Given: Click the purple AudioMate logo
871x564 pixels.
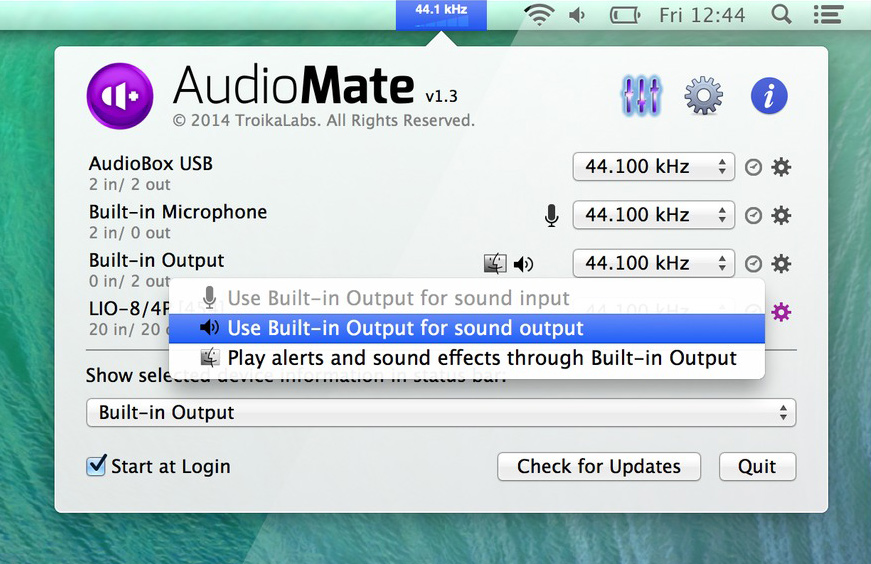Looking at the screenshot, I should click(x=120, y=96).
